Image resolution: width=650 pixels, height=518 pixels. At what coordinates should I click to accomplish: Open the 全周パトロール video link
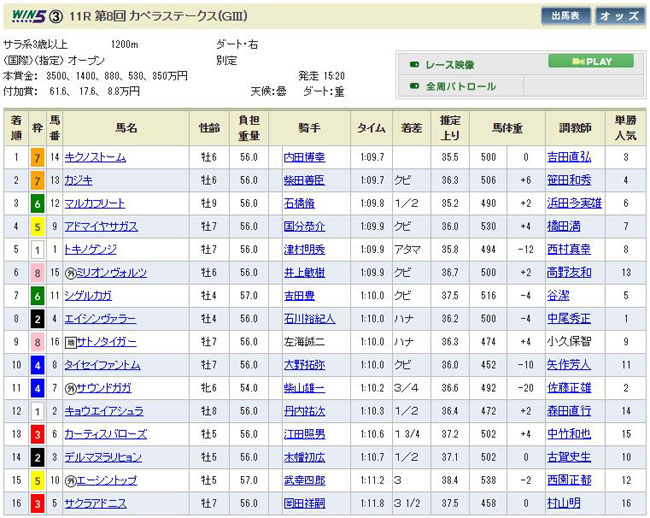(461, 87)
